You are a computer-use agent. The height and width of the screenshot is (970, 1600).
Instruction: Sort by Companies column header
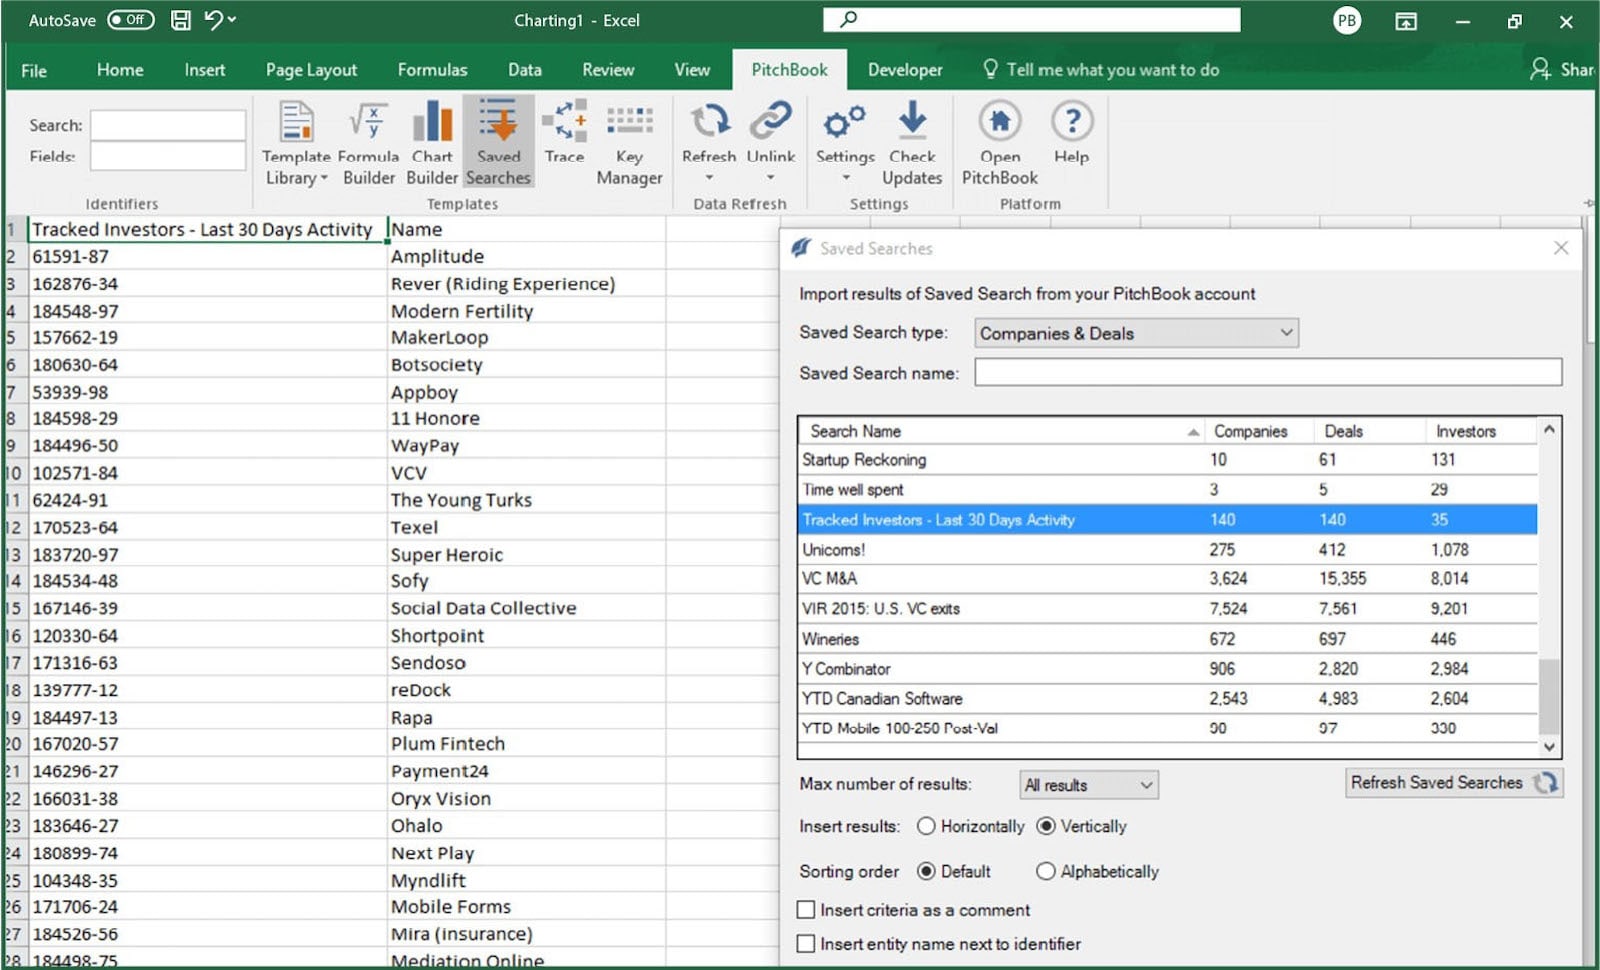pyautogui.click(x=1258, y=431)
